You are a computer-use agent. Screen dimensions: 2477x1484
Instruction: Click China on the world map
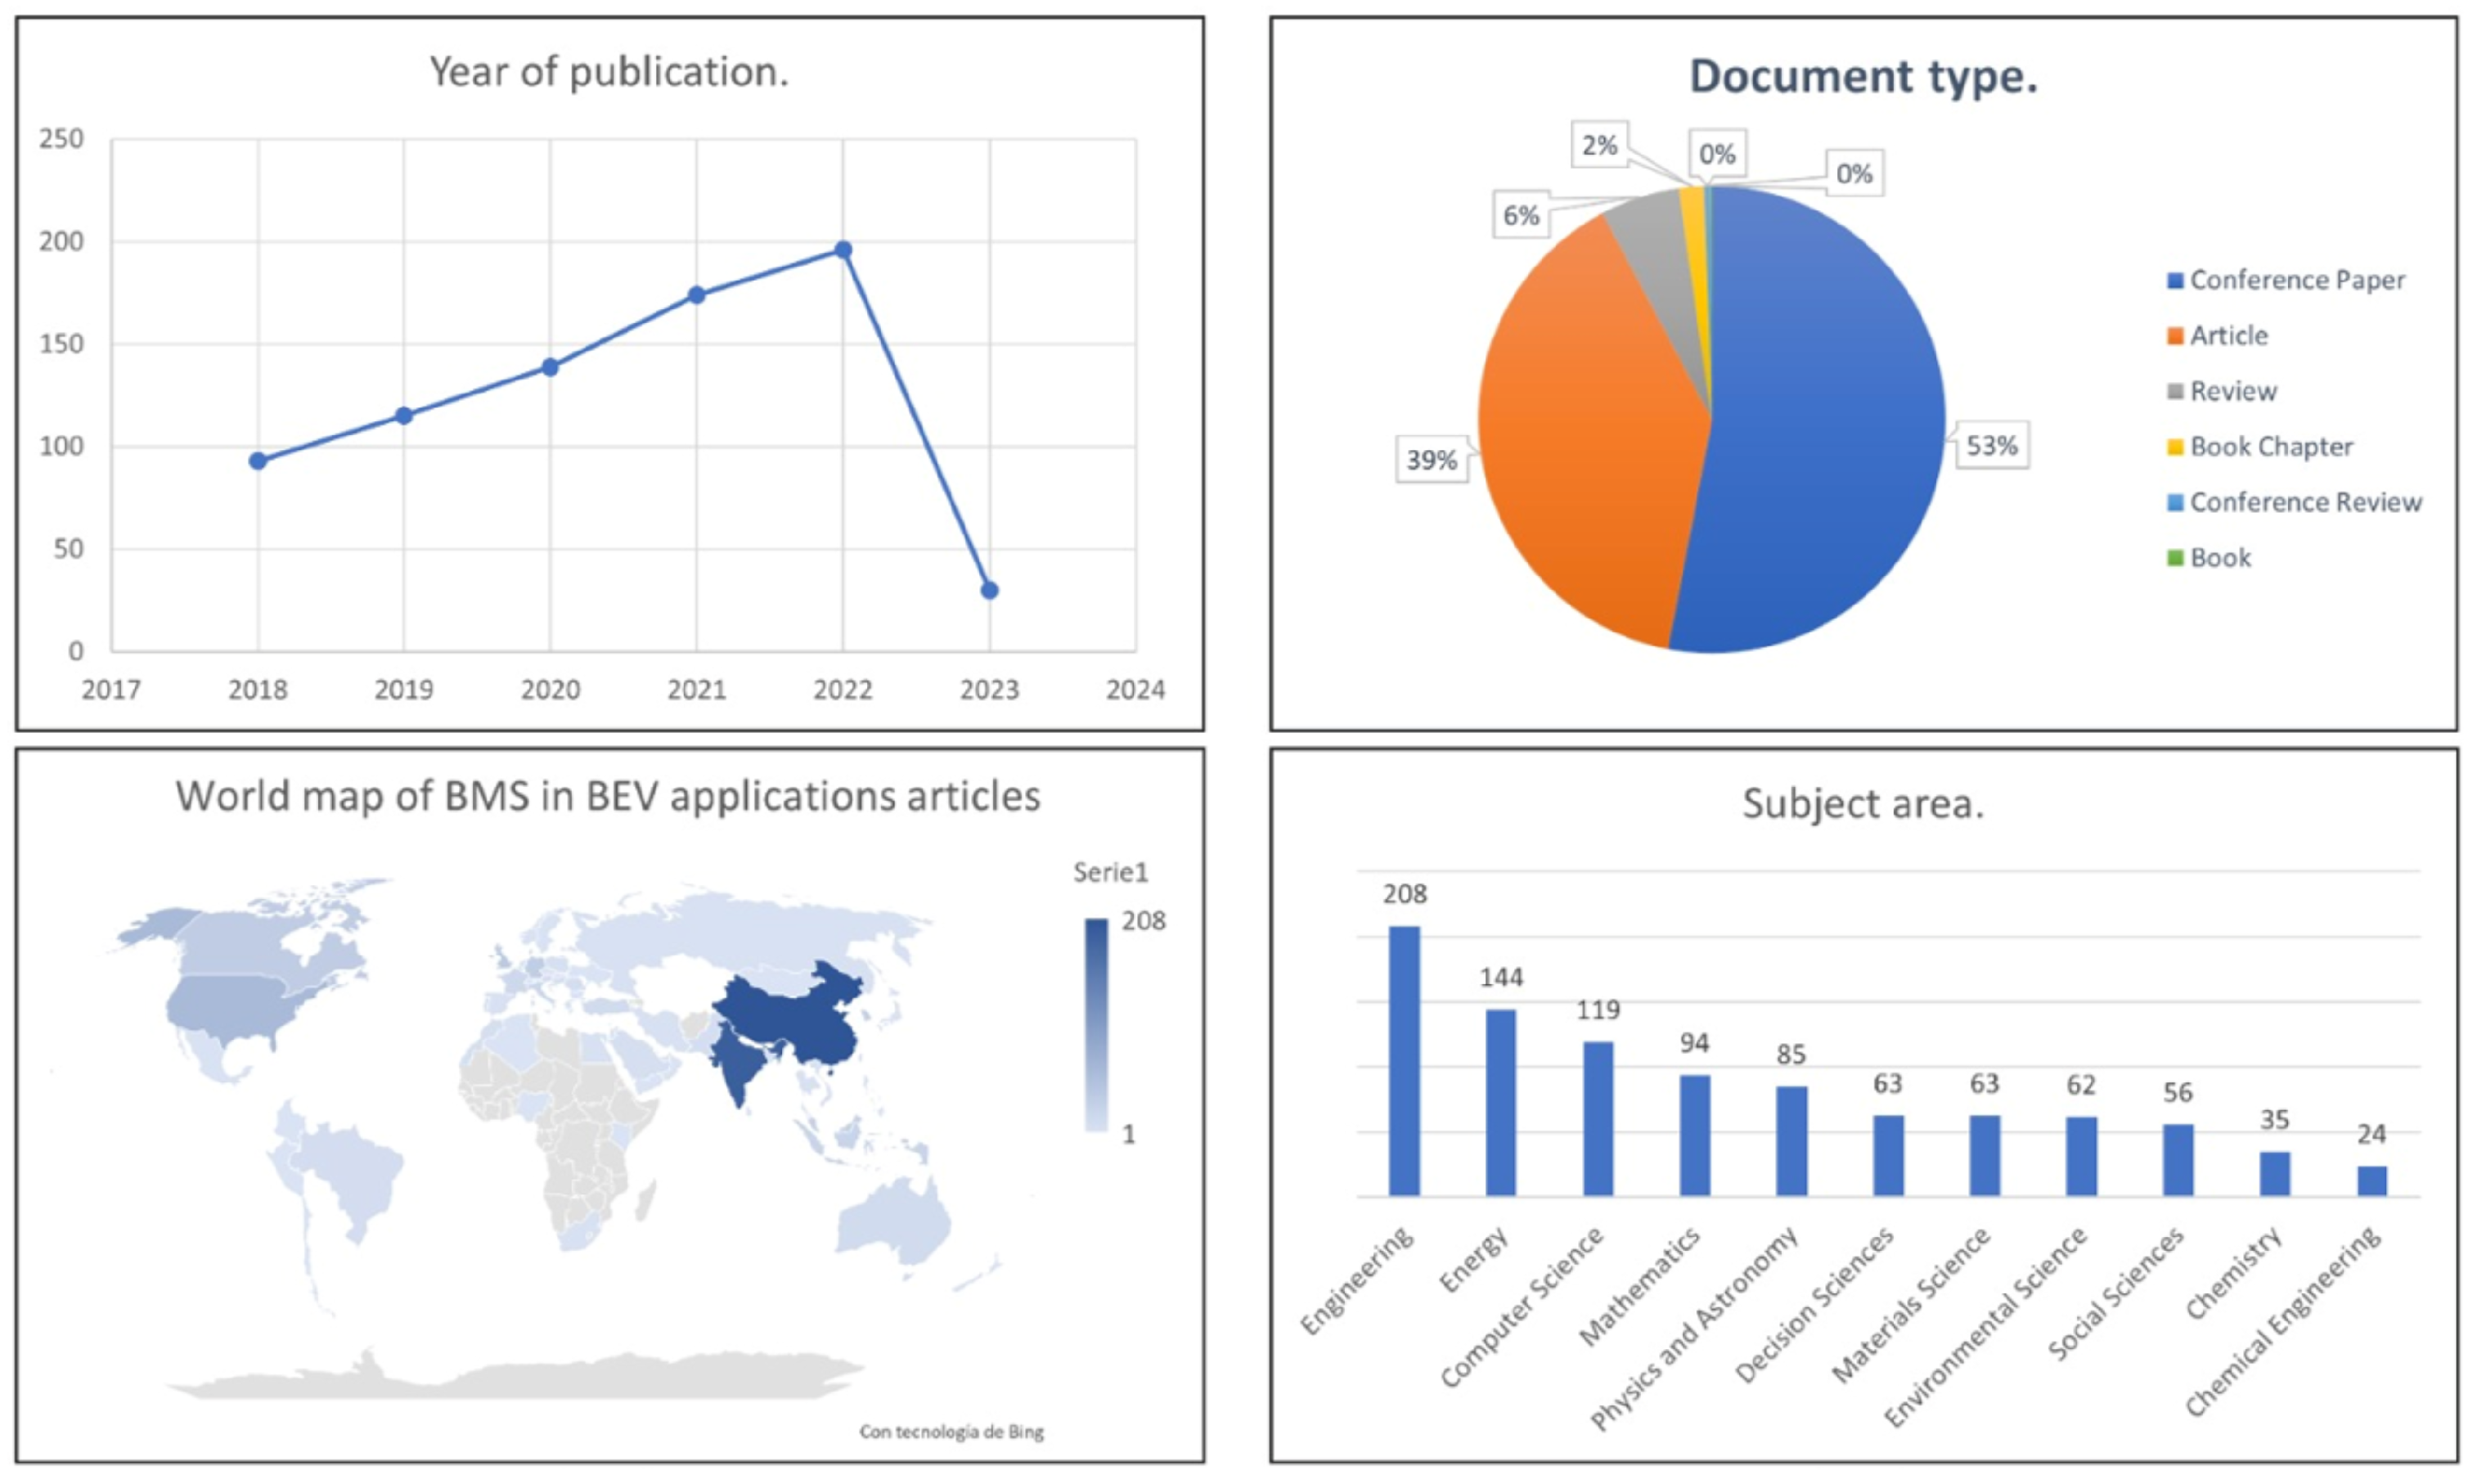point(800,1025)
